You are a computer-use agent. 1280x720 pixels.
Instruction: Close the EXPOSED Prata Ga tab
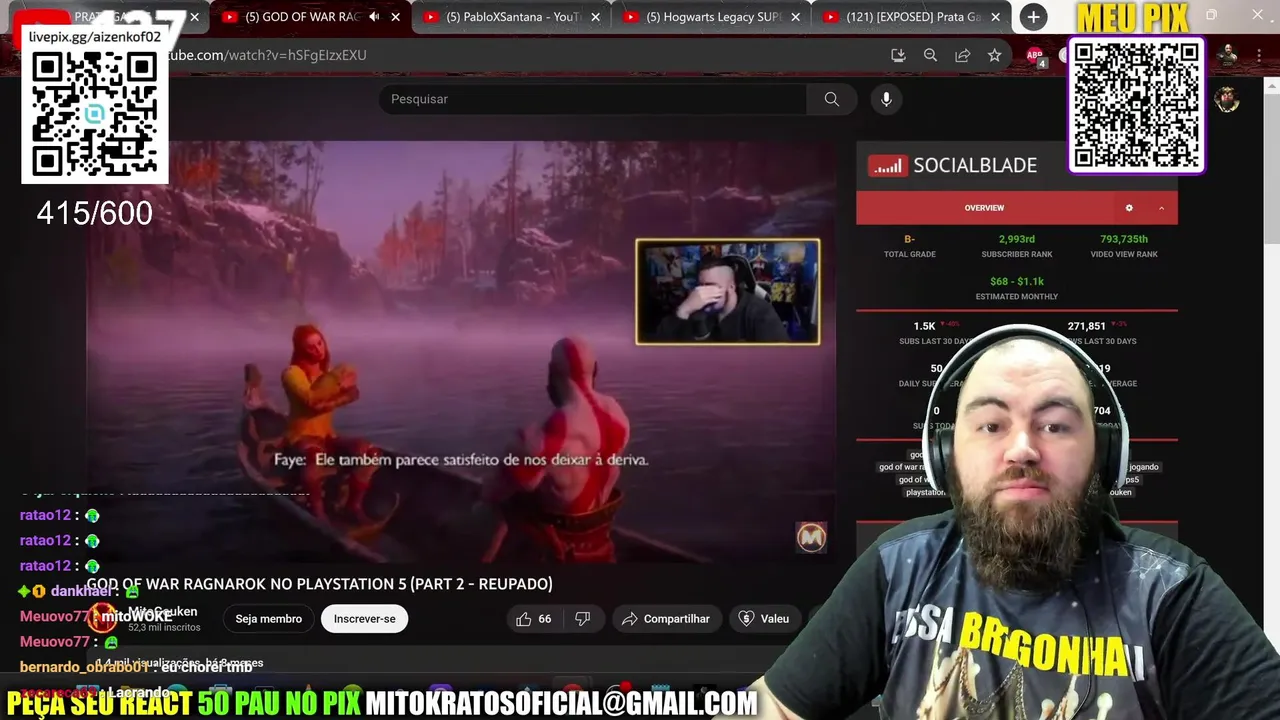(x=996, y=17)
